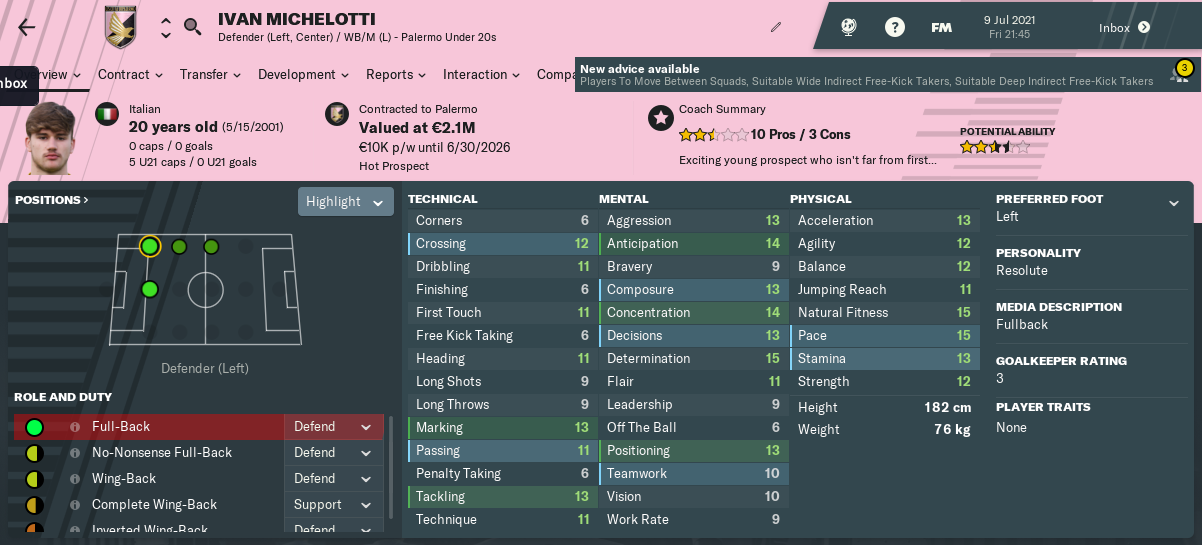Screen dimensions: 1202x545
Task: Select the left defender position dot
Action: pyautogui.click(x=149, y=246)
